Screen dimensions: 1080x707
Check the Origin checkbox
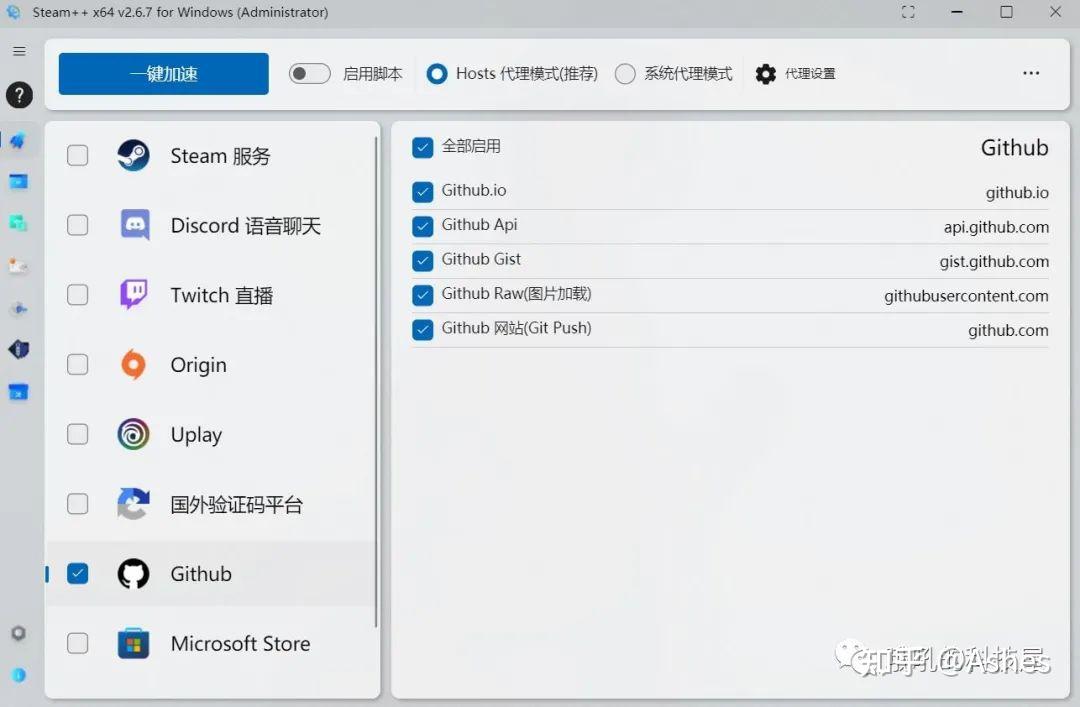tap(78, 365)
